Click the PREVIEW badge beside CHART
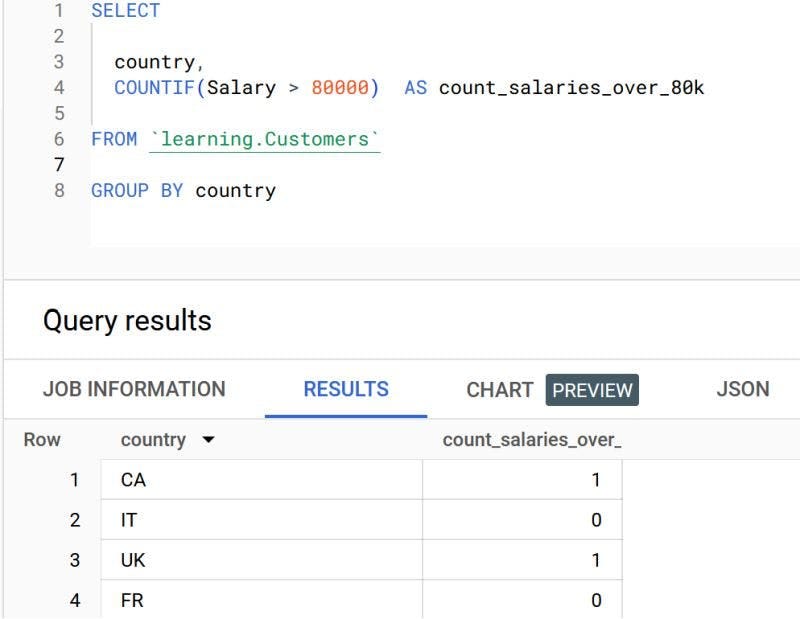This screenshot has width=800, height=619. tap(592, 390)
